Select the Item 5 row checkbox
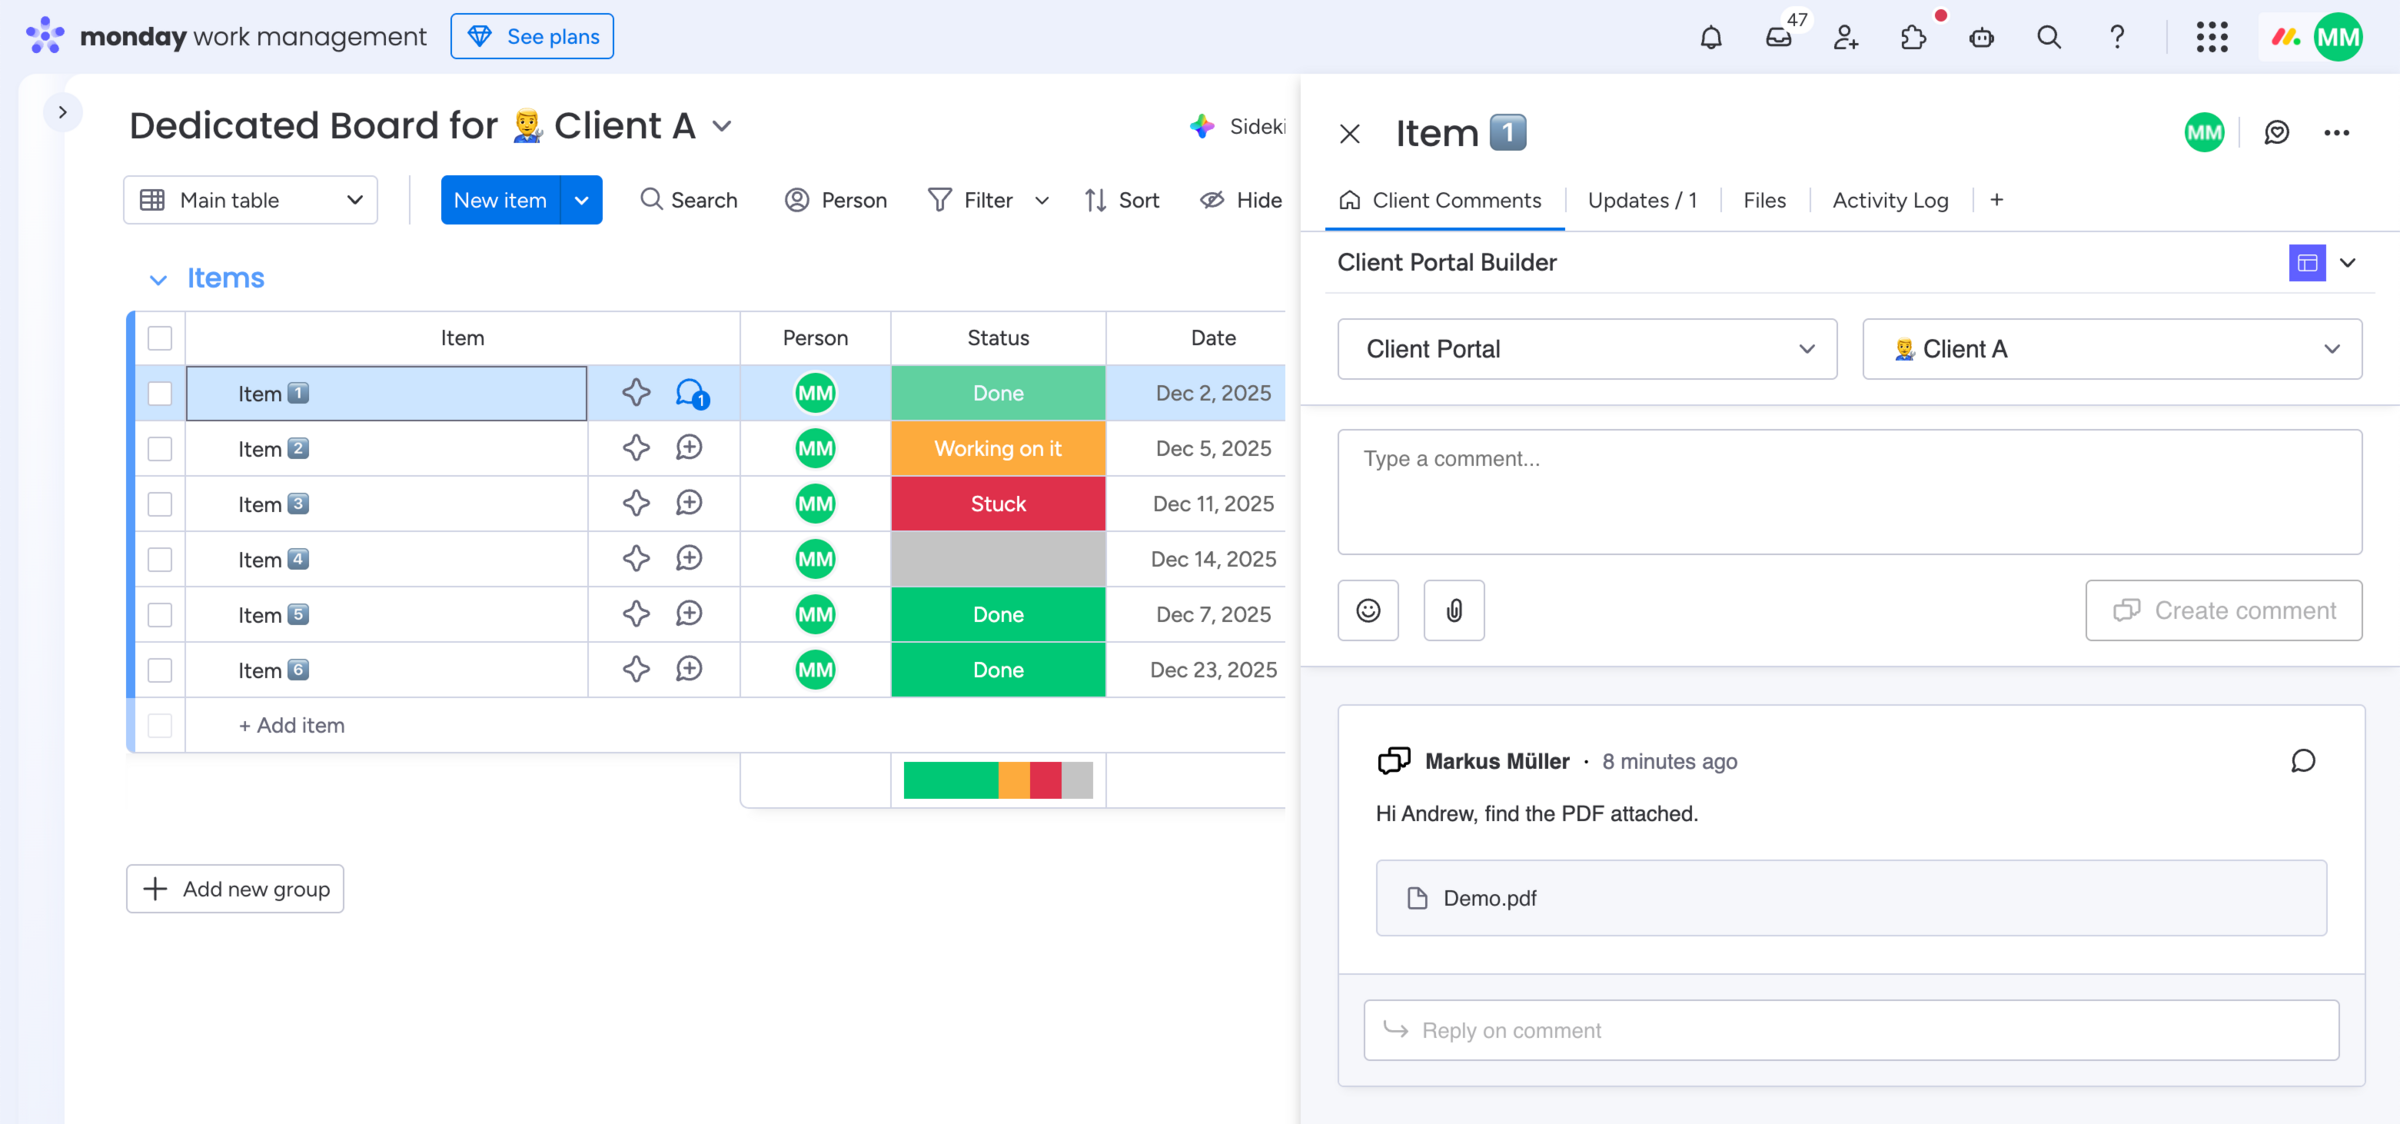This screenshot has width=2400, height=1124. (x=160, y=615)
